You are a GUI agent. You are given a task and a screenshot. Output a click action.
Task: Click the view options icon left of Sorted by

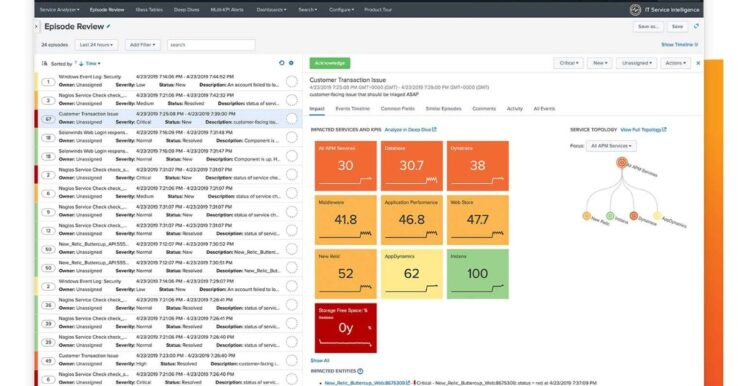click(45, 63)
